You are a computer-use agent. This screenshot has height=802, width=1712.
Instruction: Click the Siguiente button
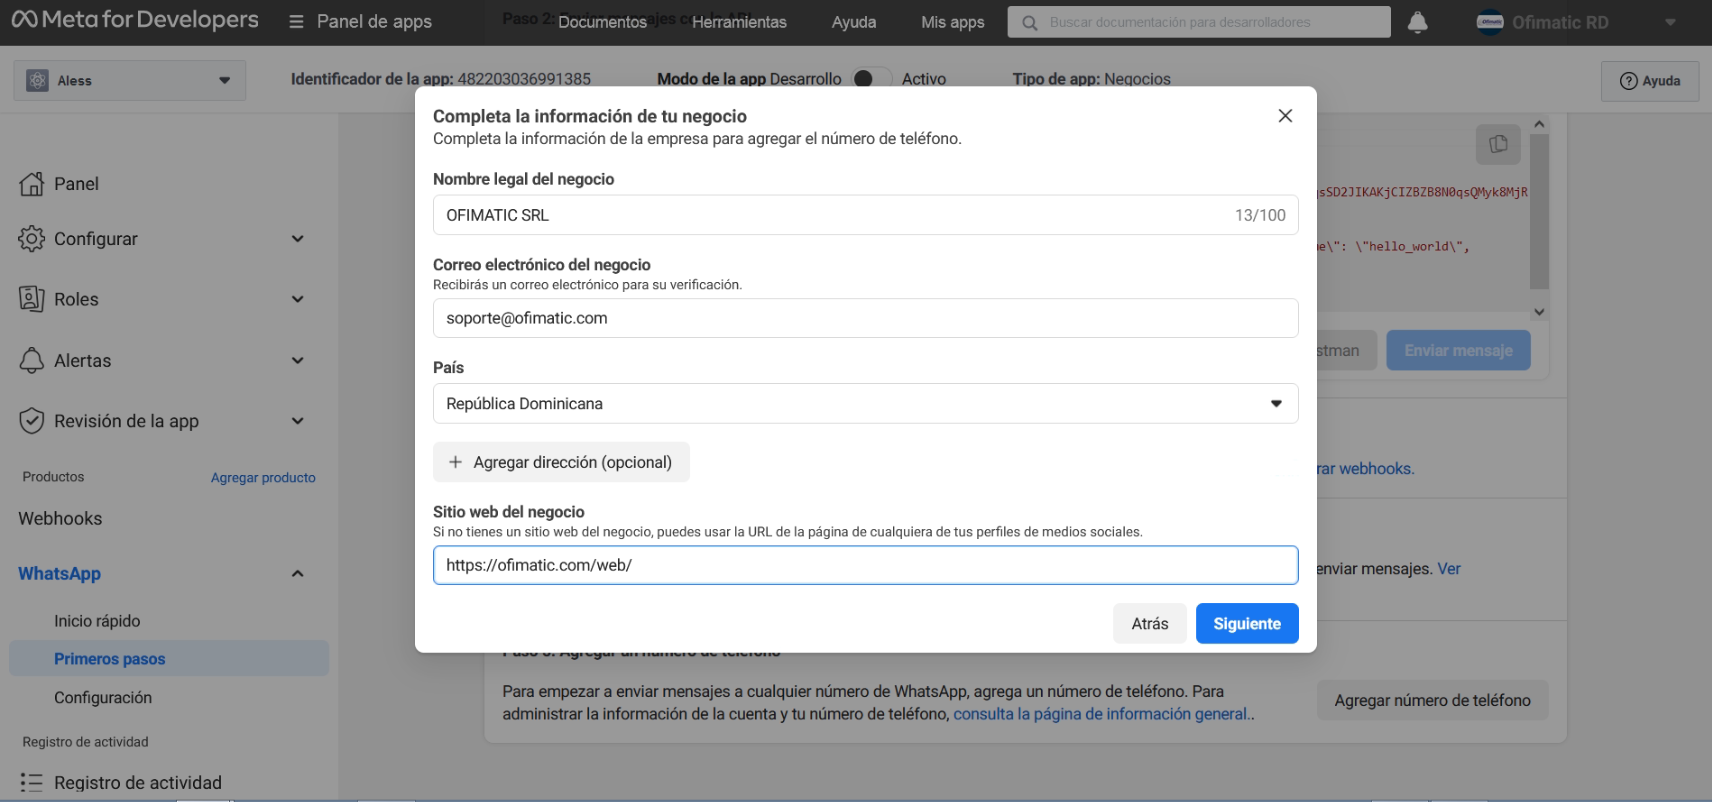1246,624
